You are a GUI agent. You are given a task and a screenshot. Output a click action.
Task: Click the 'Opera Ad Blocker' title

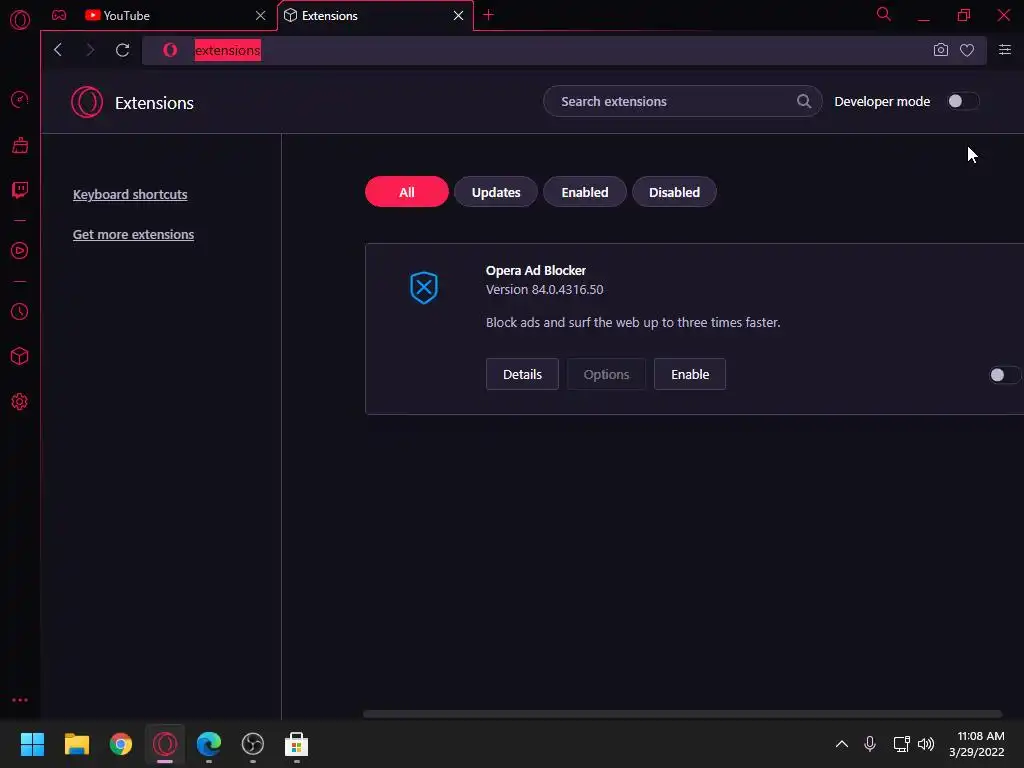coord(536,270)
